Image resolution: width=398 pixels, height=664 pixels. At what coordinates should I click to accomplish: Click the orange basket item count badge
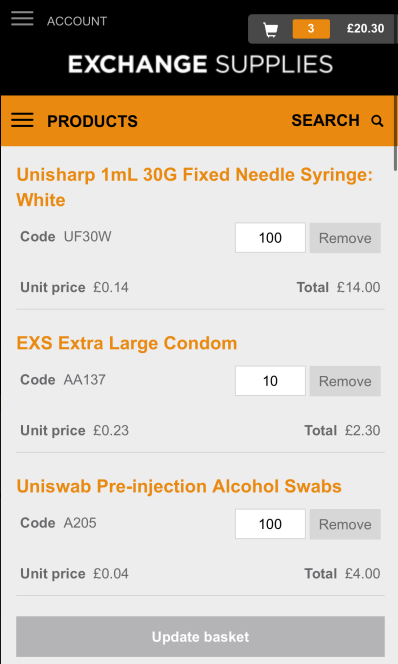(x=311, y=29)
